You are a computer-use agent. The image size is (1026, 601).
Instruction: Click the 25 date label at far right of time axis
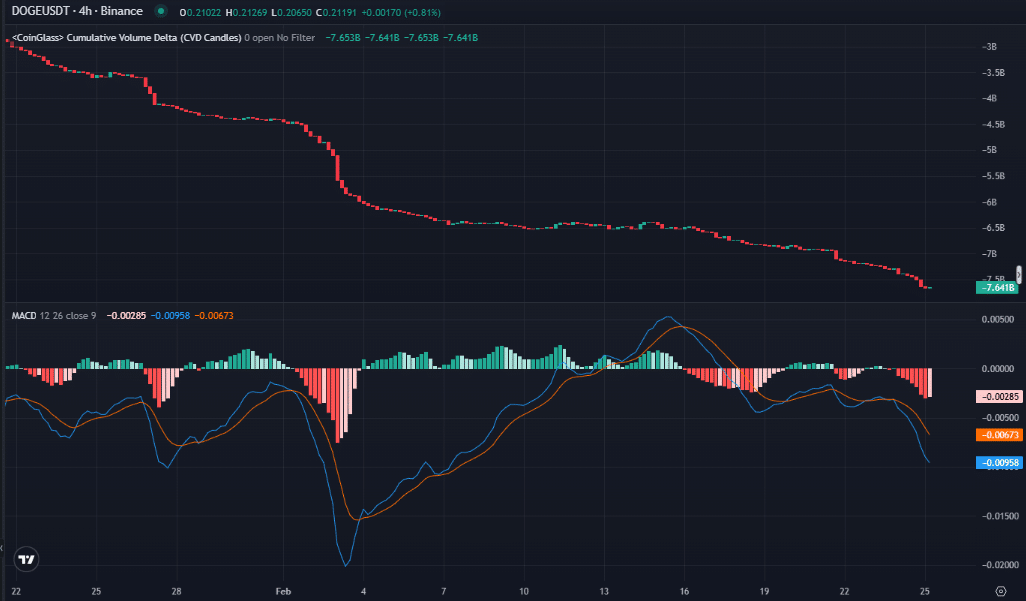point(925,591)
